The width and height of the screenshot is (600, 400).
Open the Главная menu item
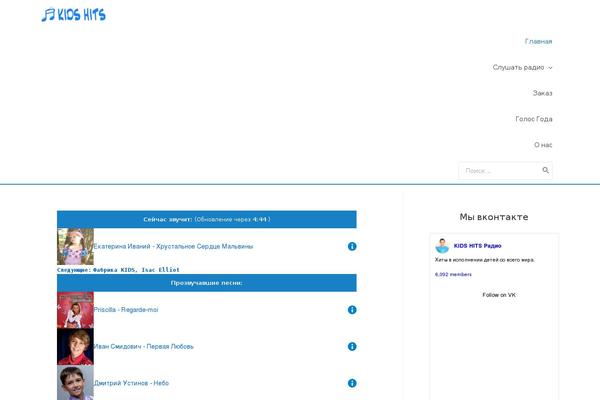tap(538, 41)
